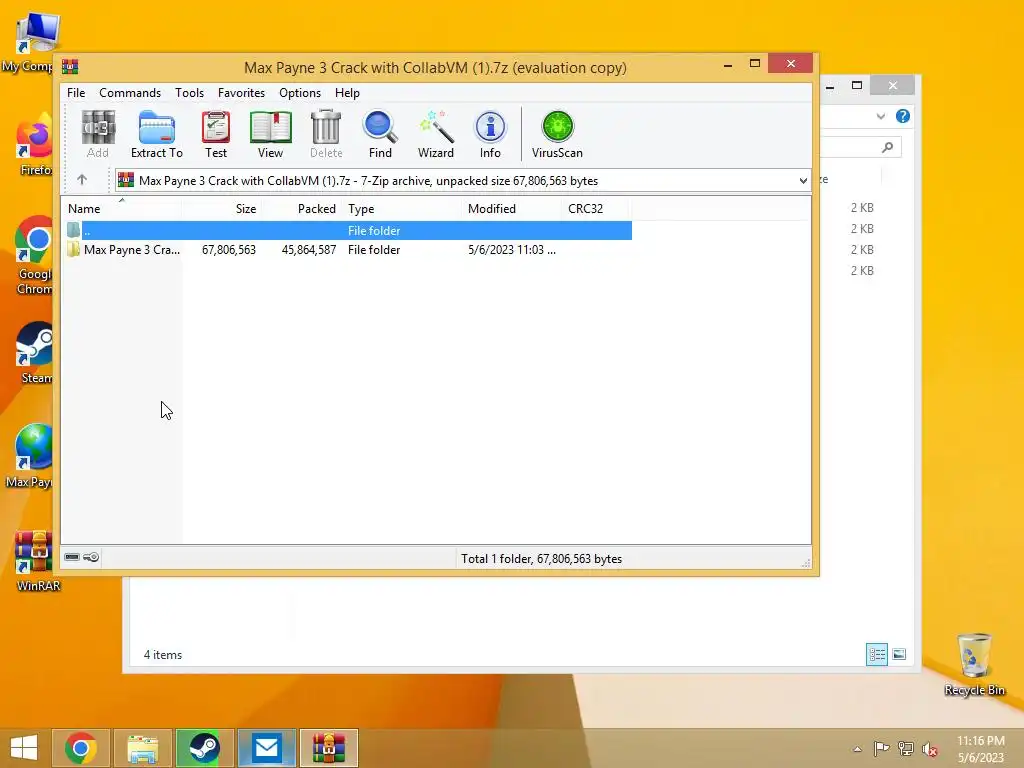
Task: Click the Add toolbar icon in WinRAR
Action: point(98,135)
